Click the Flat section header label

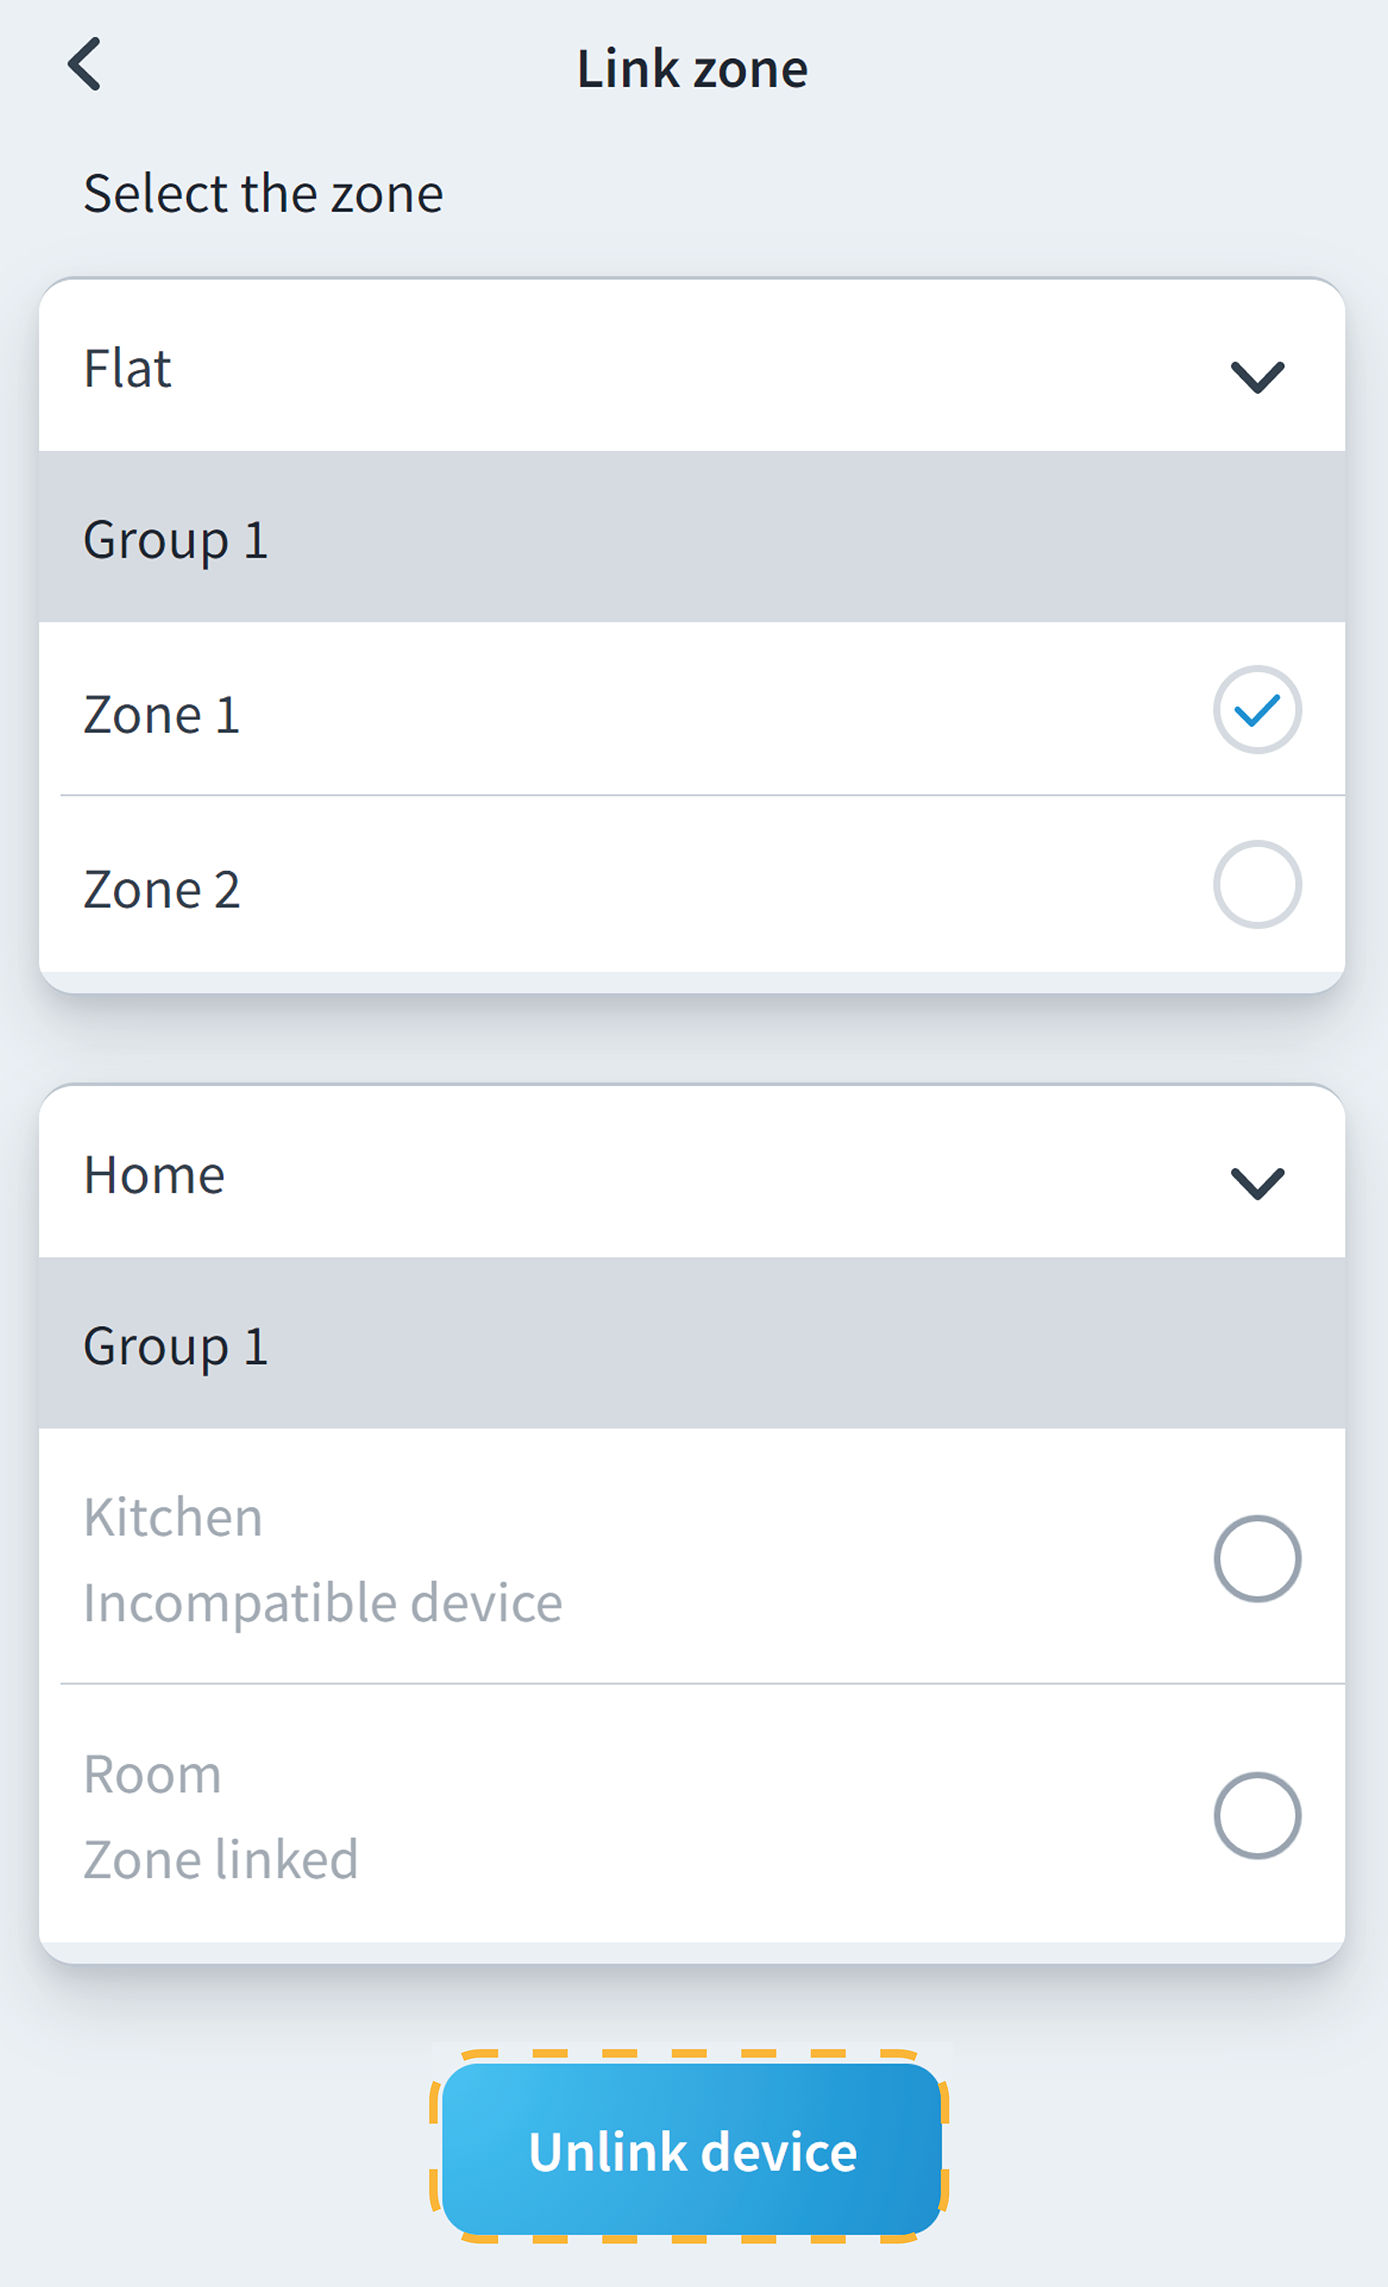click(128, 368)
